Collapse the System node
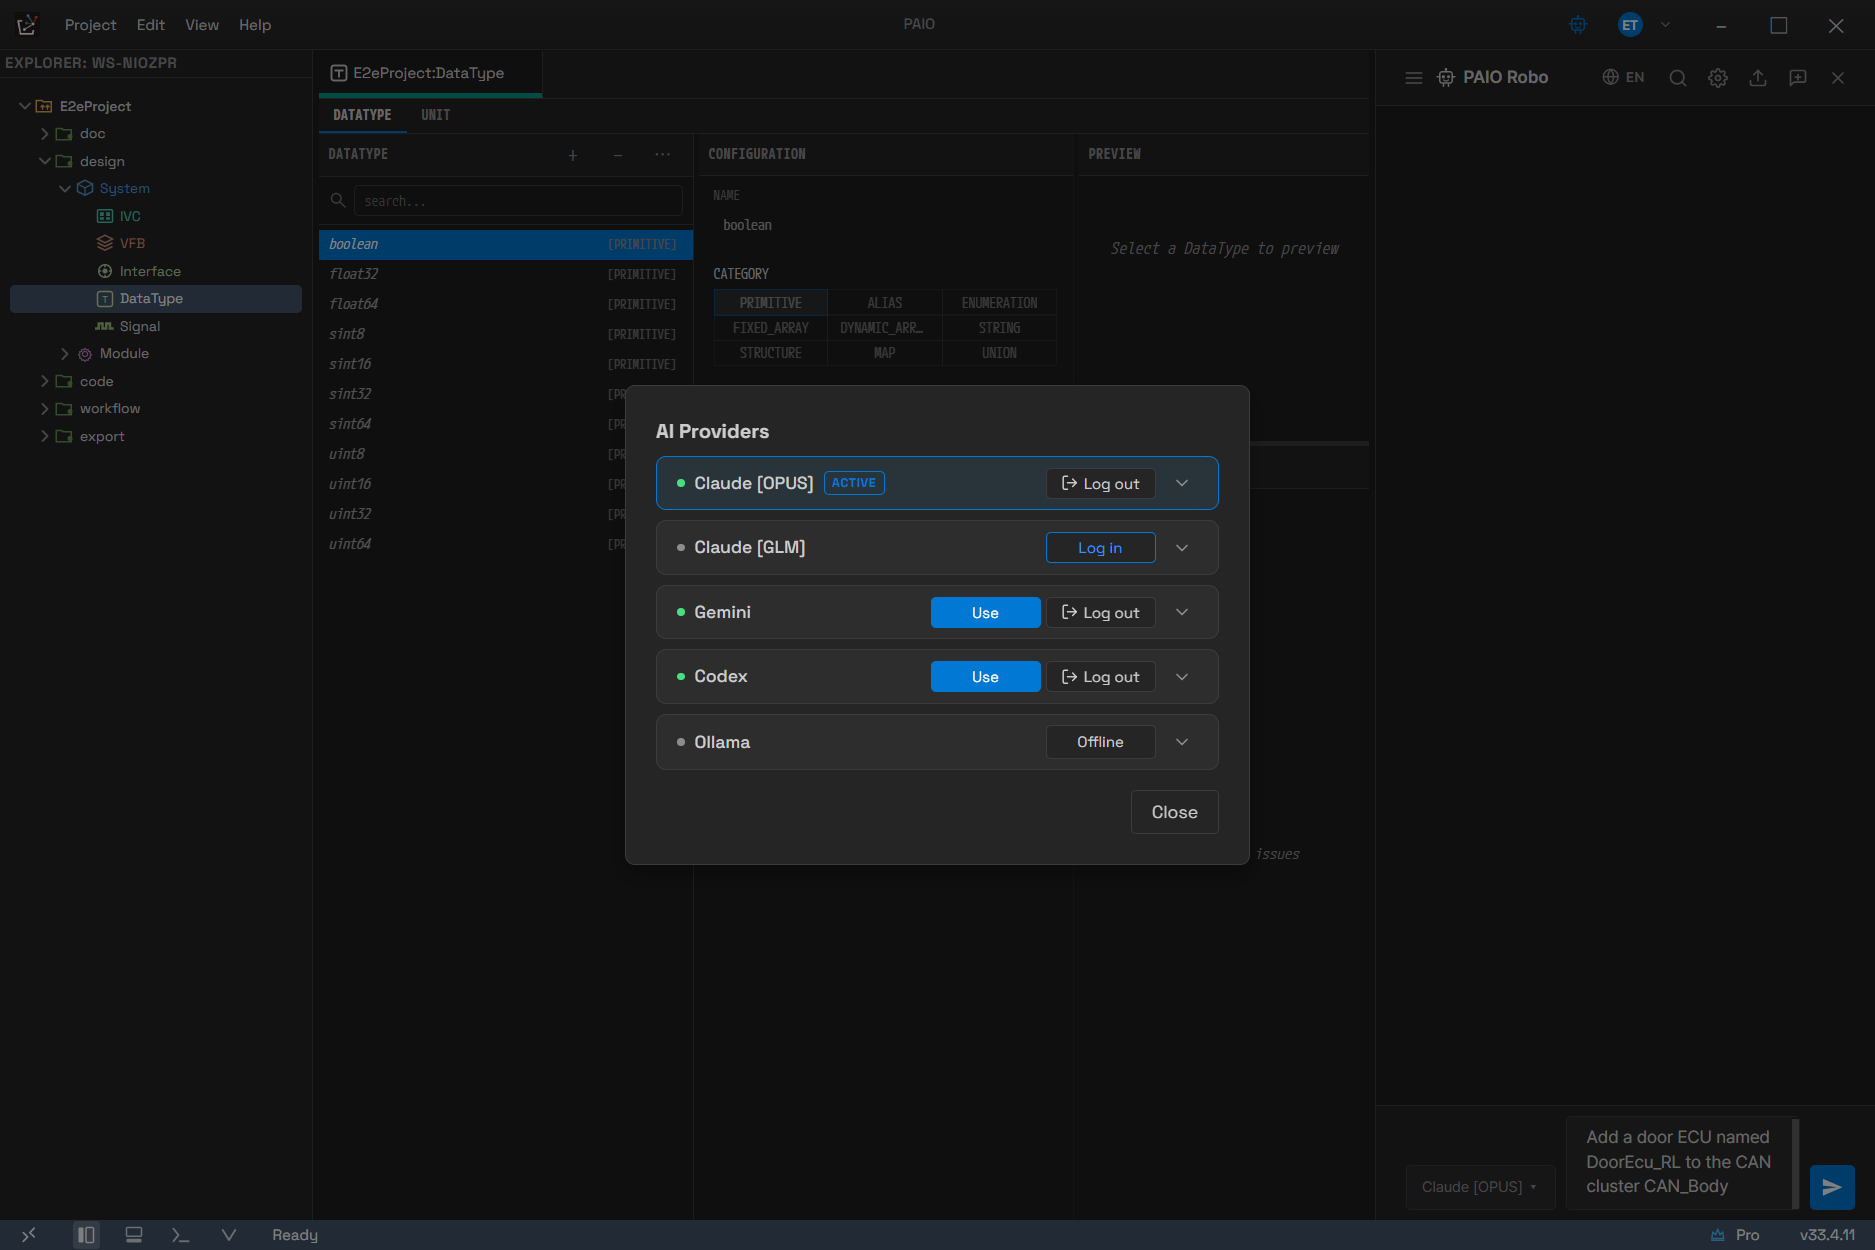1875x1250 pixels. coord(65,189)
